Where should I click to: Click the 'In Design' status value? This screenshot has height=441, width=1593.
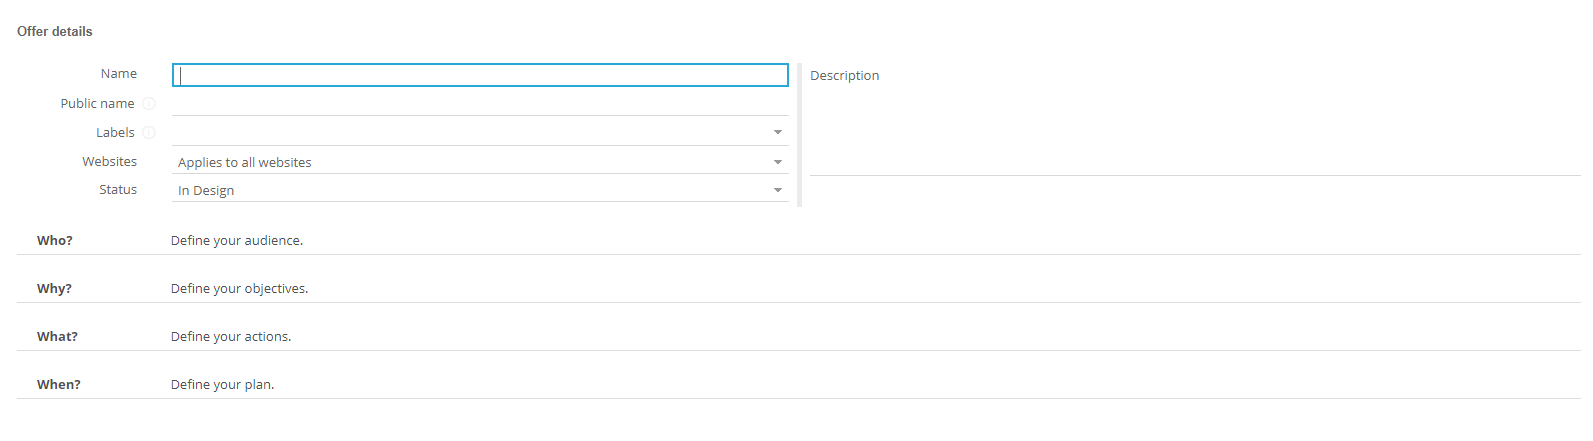point(206,190)
